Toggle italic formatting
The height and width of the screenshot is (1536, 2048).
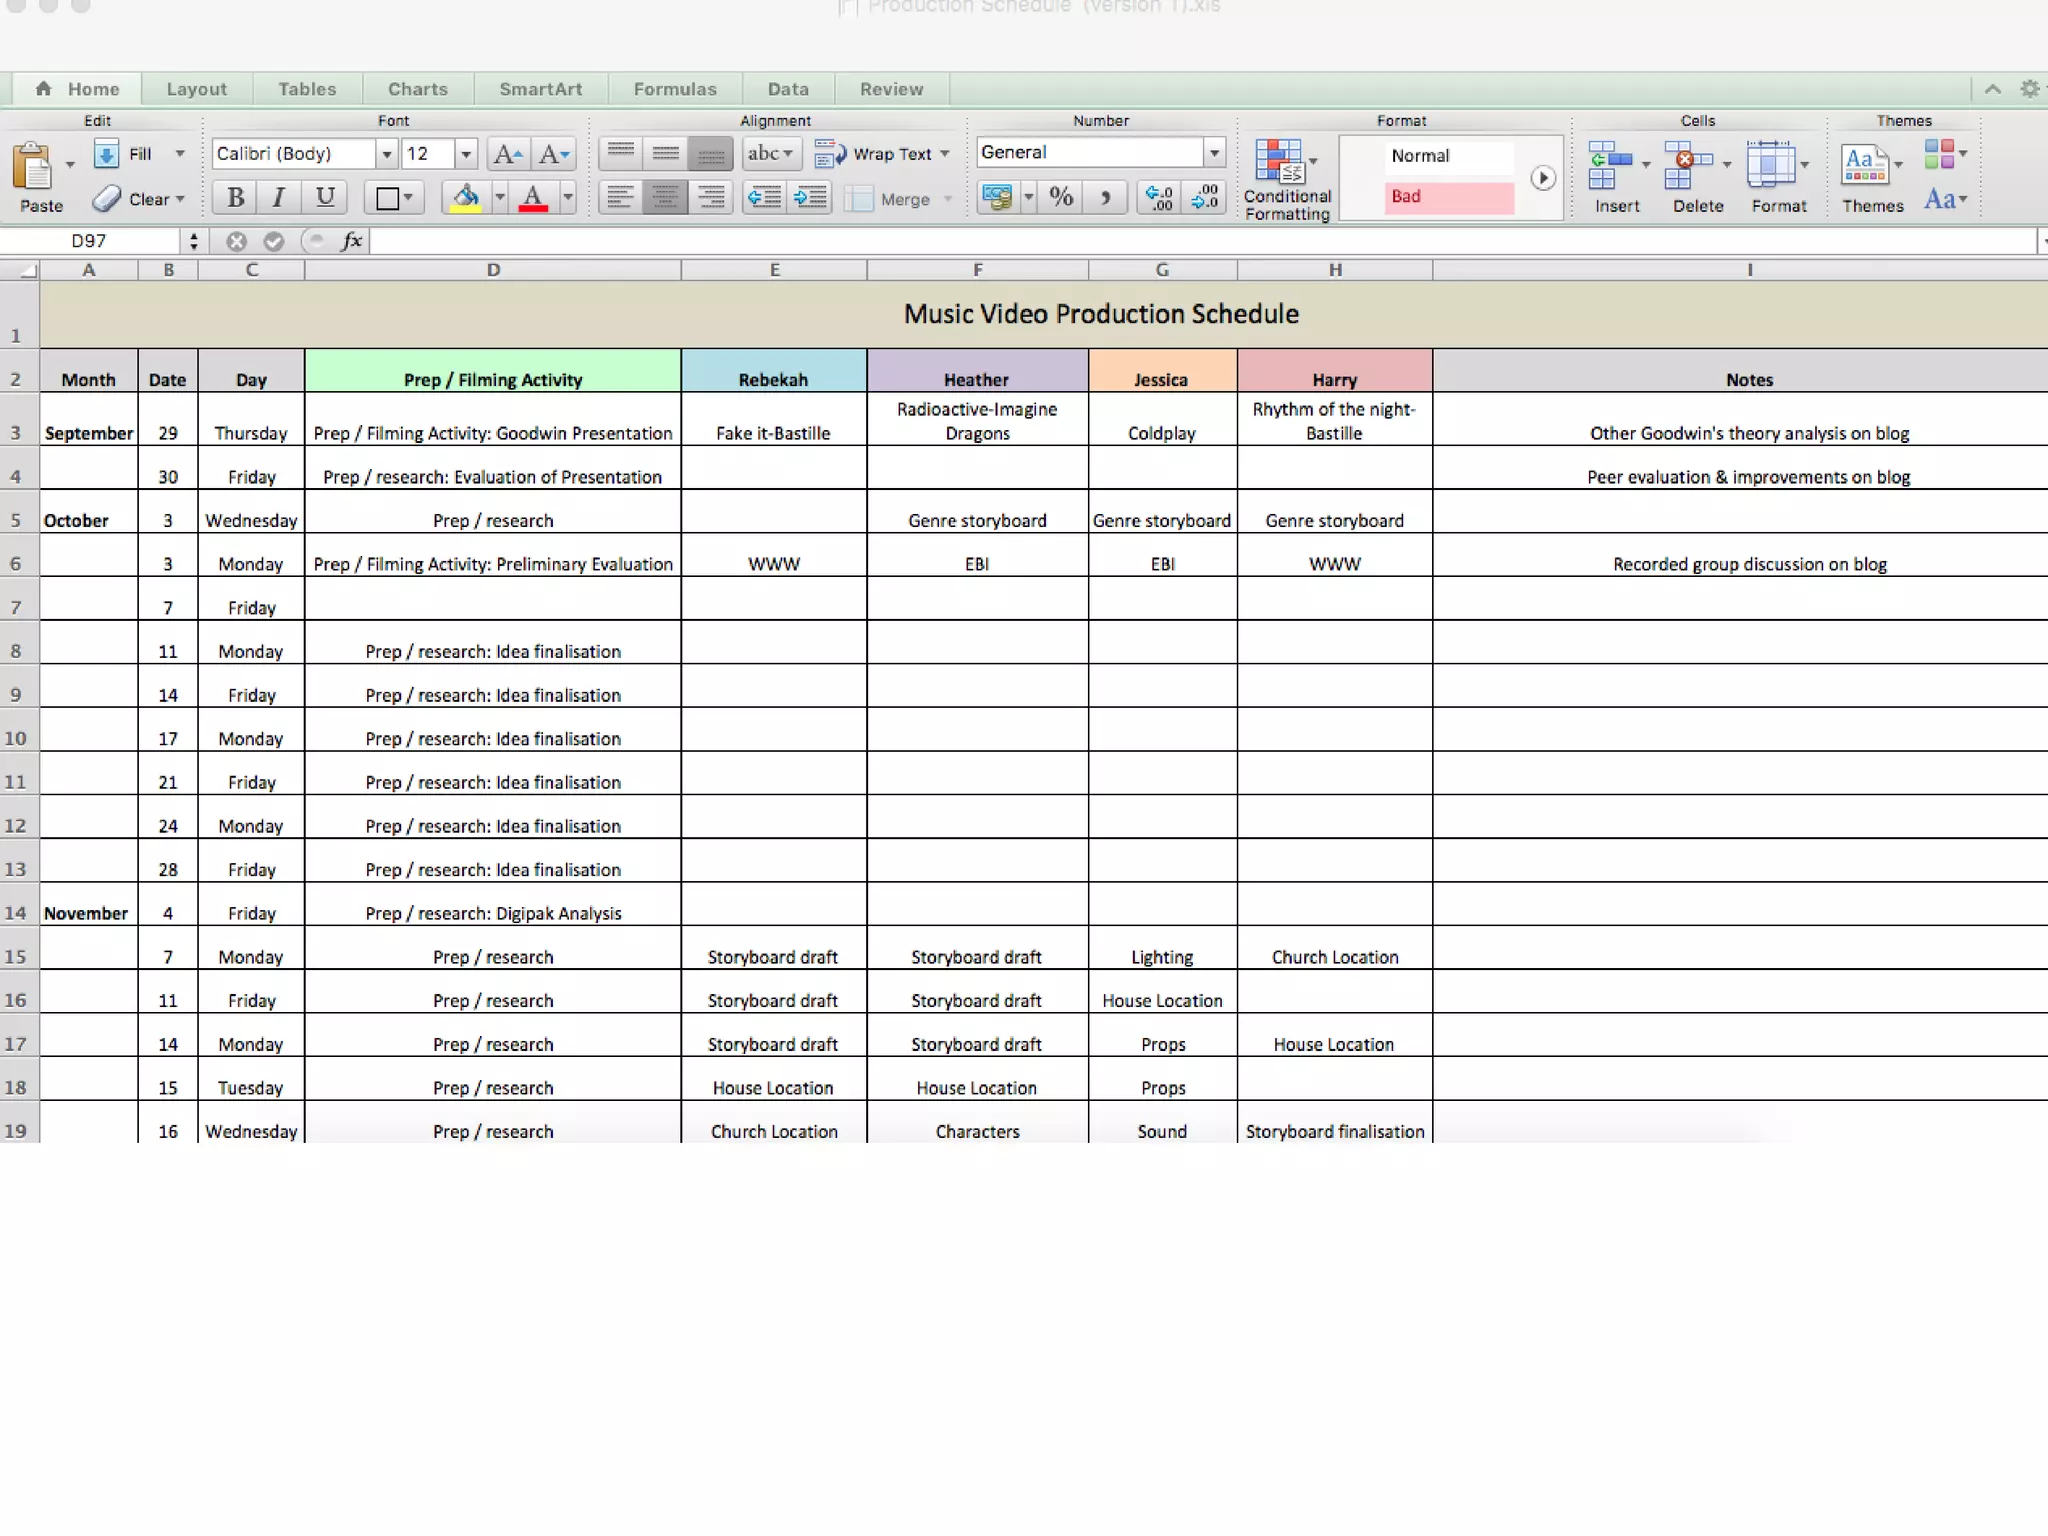tap(280, 197)
